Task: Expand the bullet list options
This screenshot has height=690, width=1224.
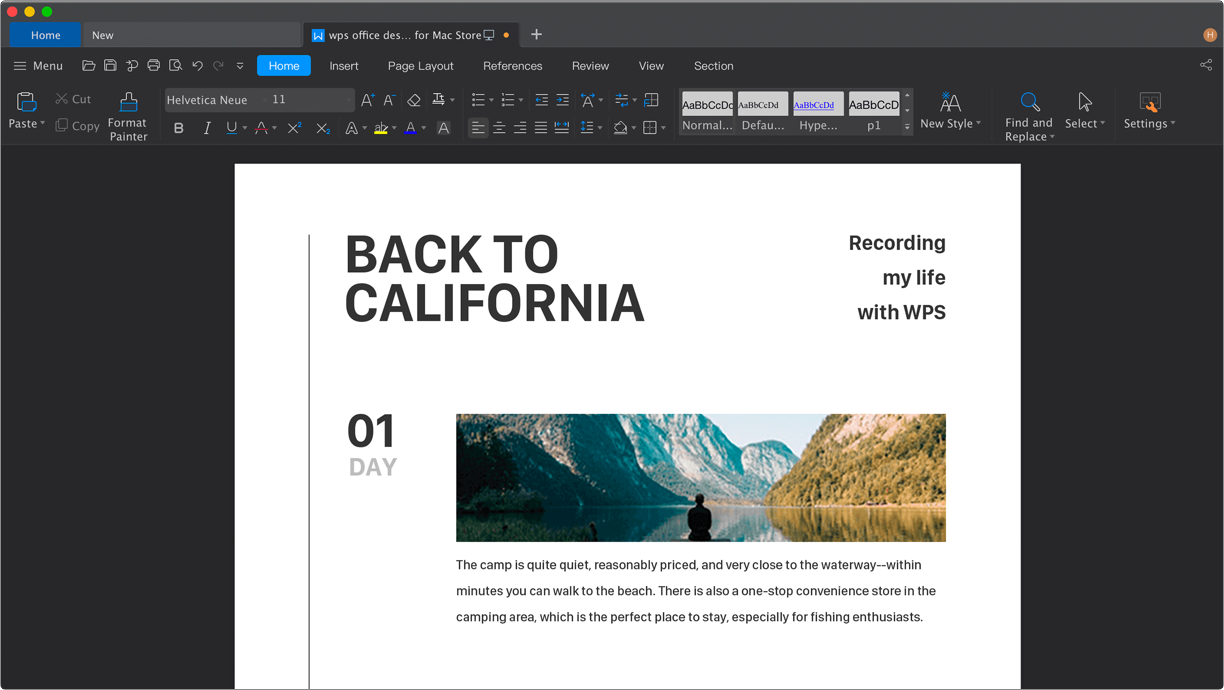Action: point(491,100)
